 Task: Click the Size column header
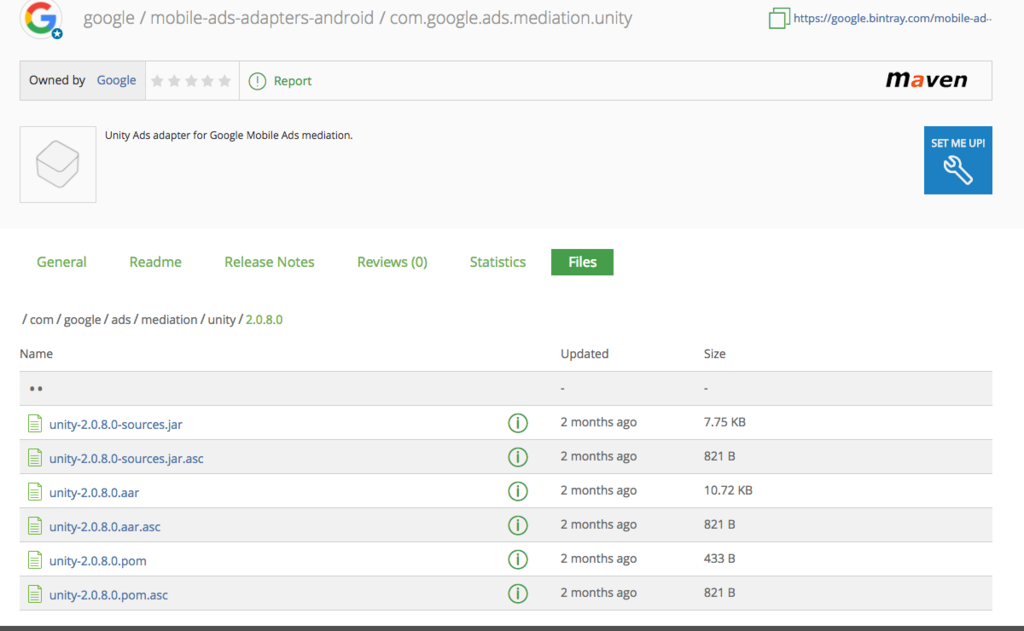coord(714,353)
